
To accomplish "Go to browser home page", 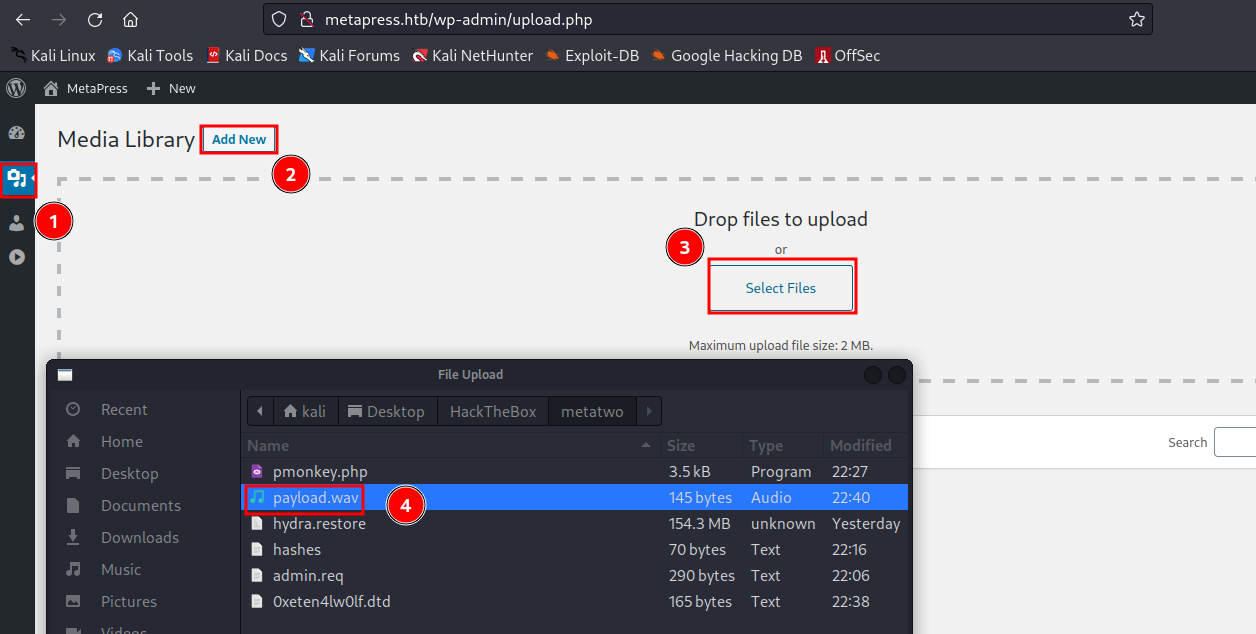I will 130,20.
